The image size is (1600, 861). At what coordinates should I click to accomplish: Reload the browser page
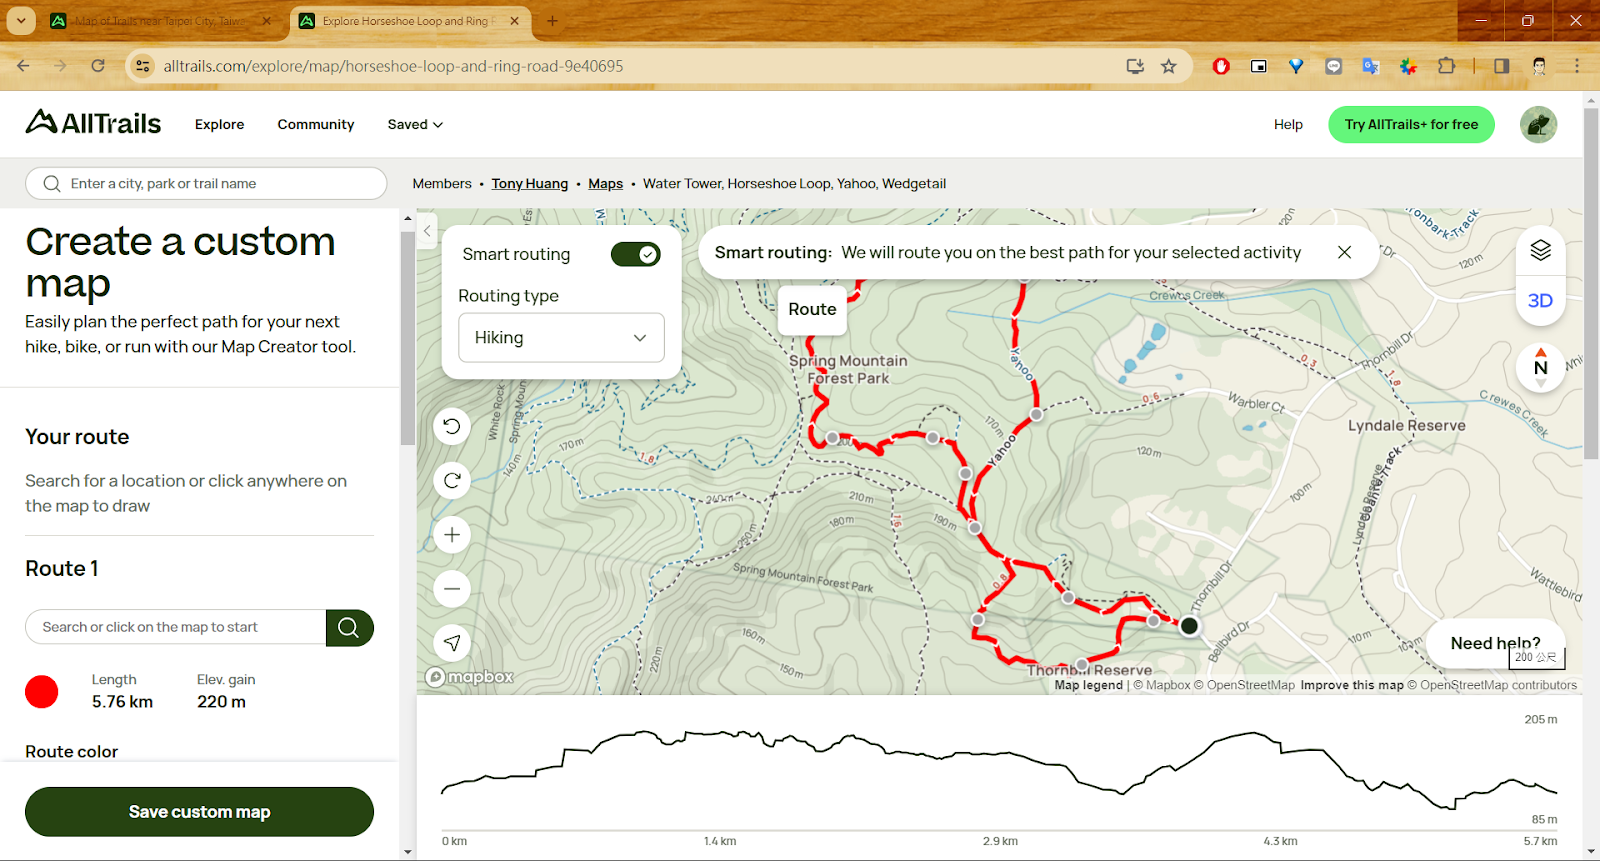98,66
